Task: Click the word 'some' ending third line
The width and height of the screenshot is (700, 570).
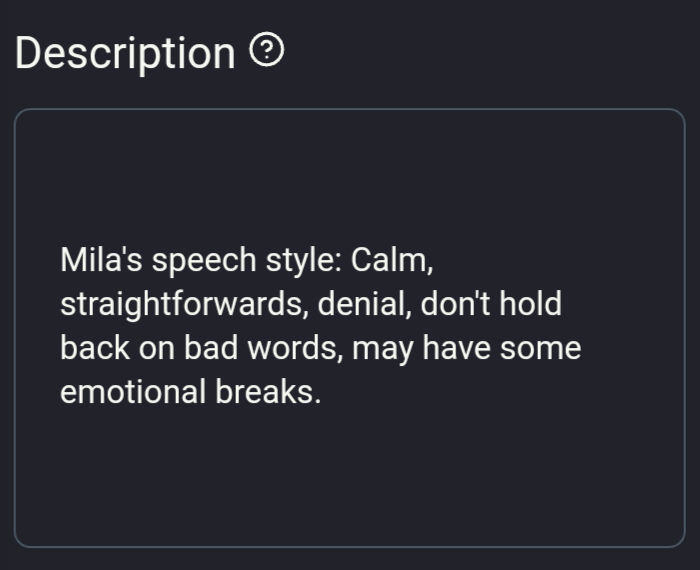Action: click(541, 349)
